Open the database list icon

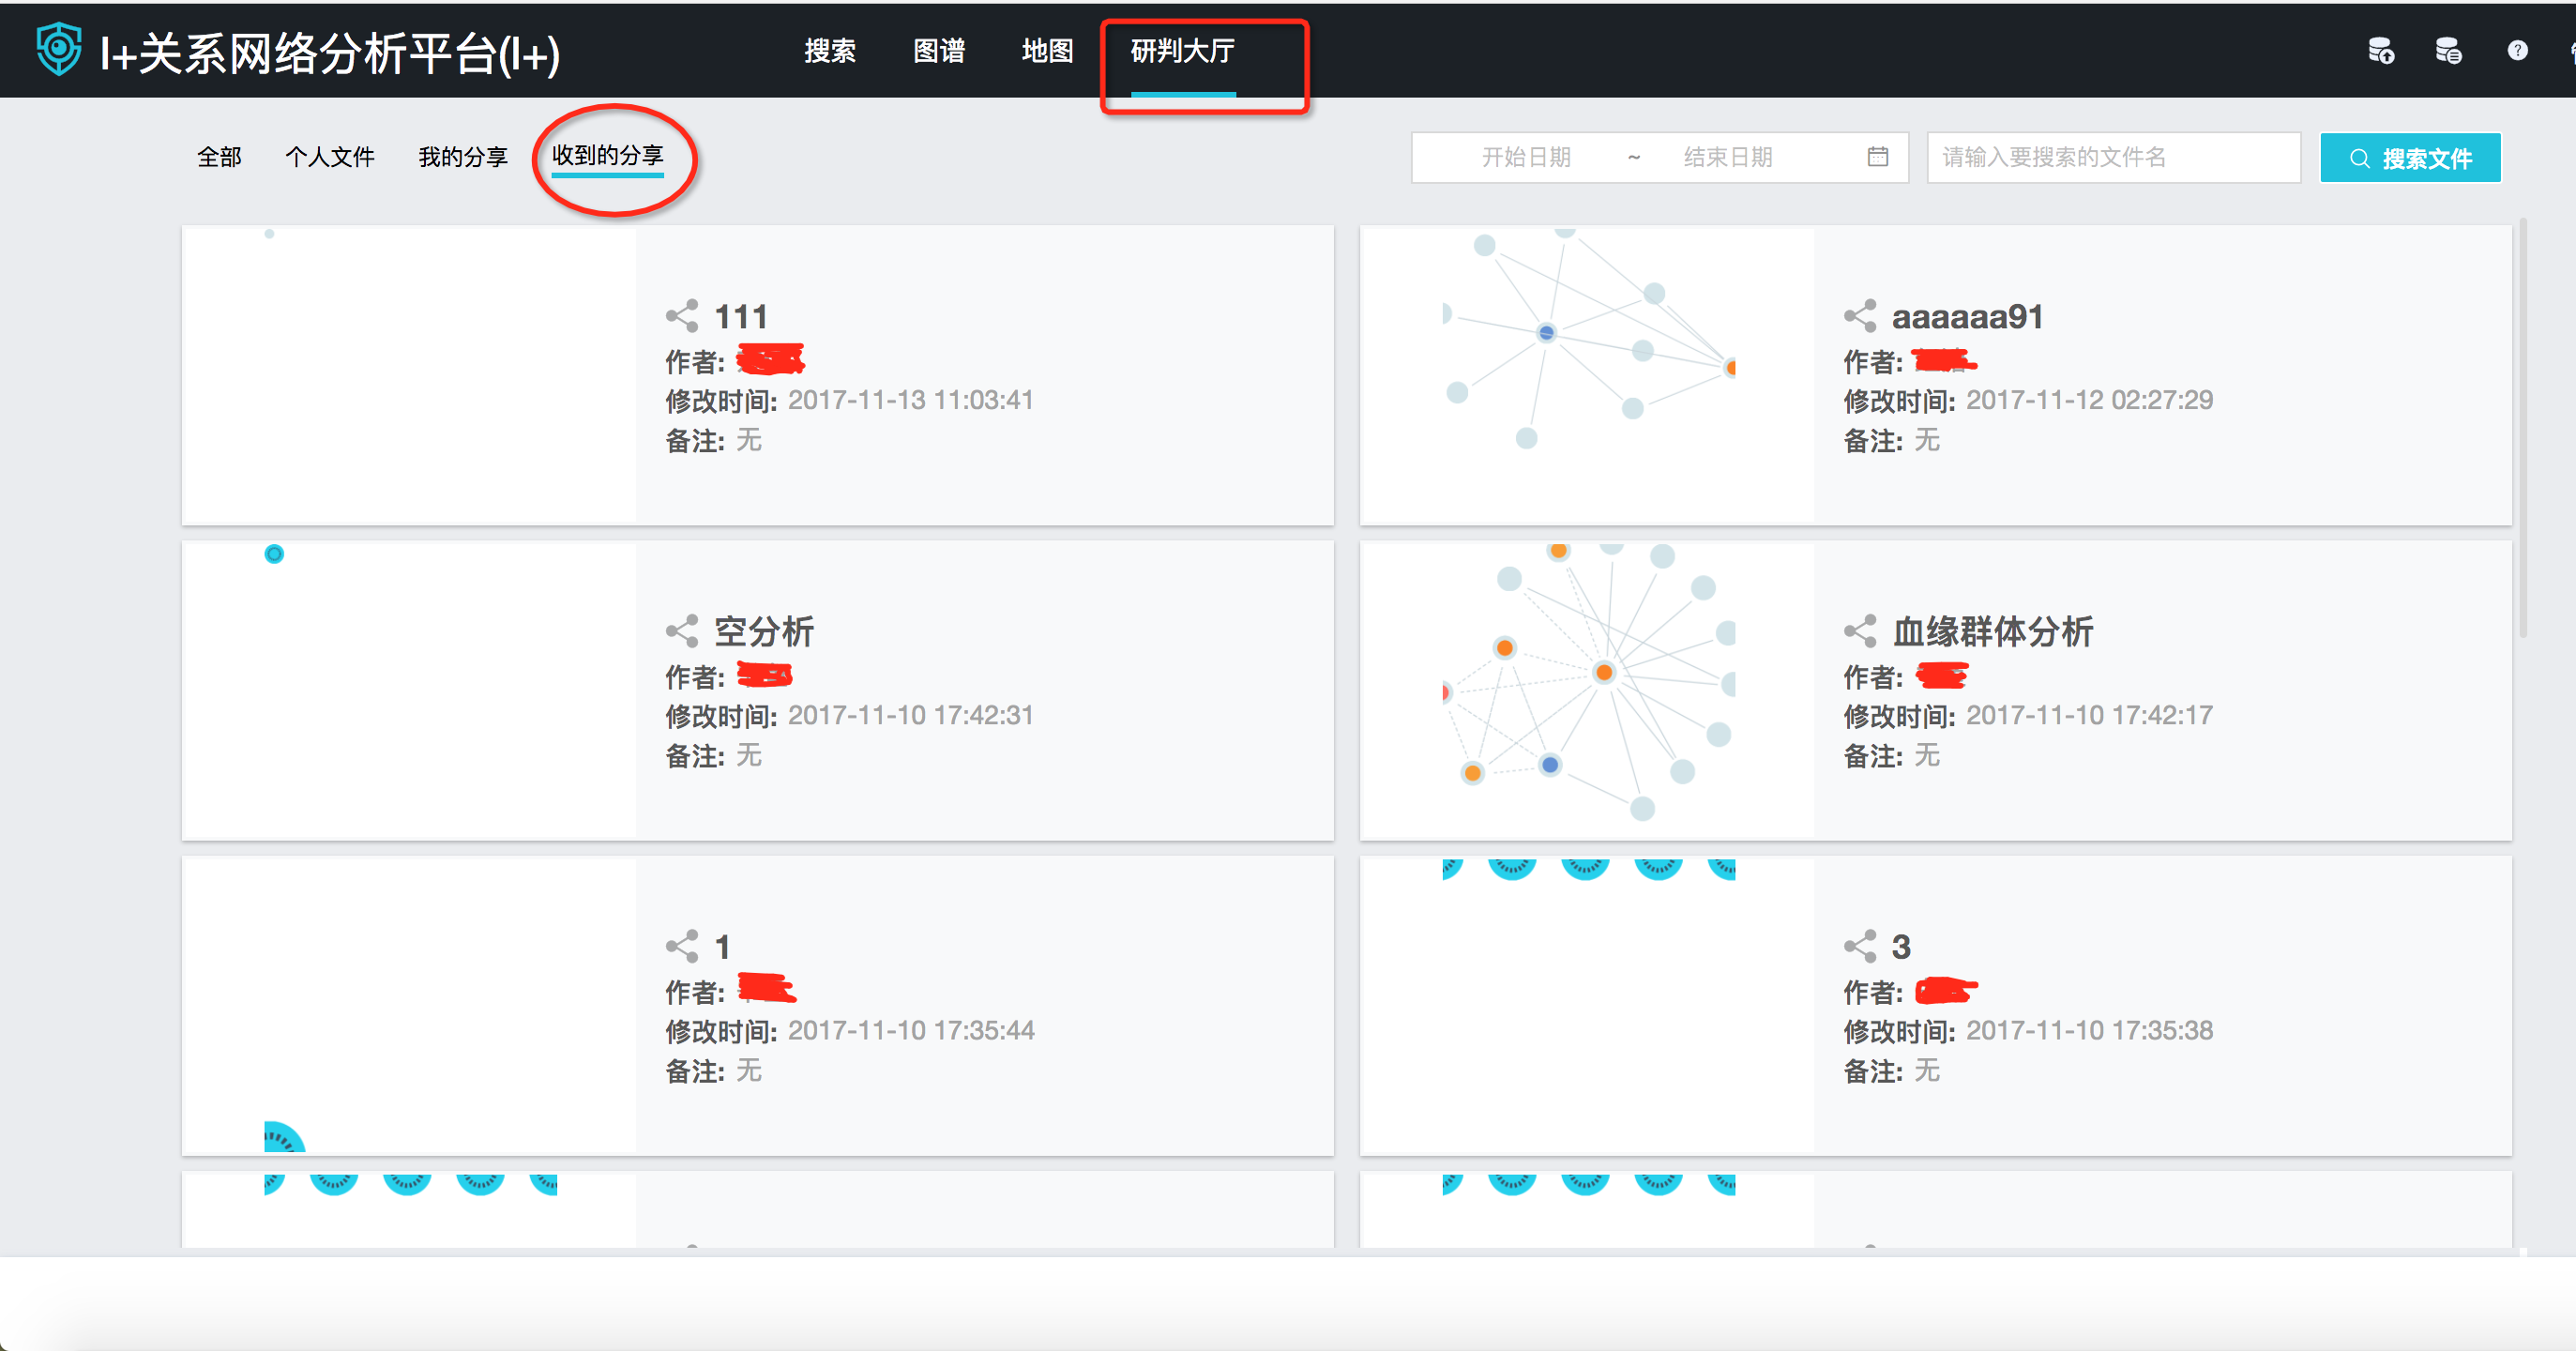click(x=2448, y=50)
